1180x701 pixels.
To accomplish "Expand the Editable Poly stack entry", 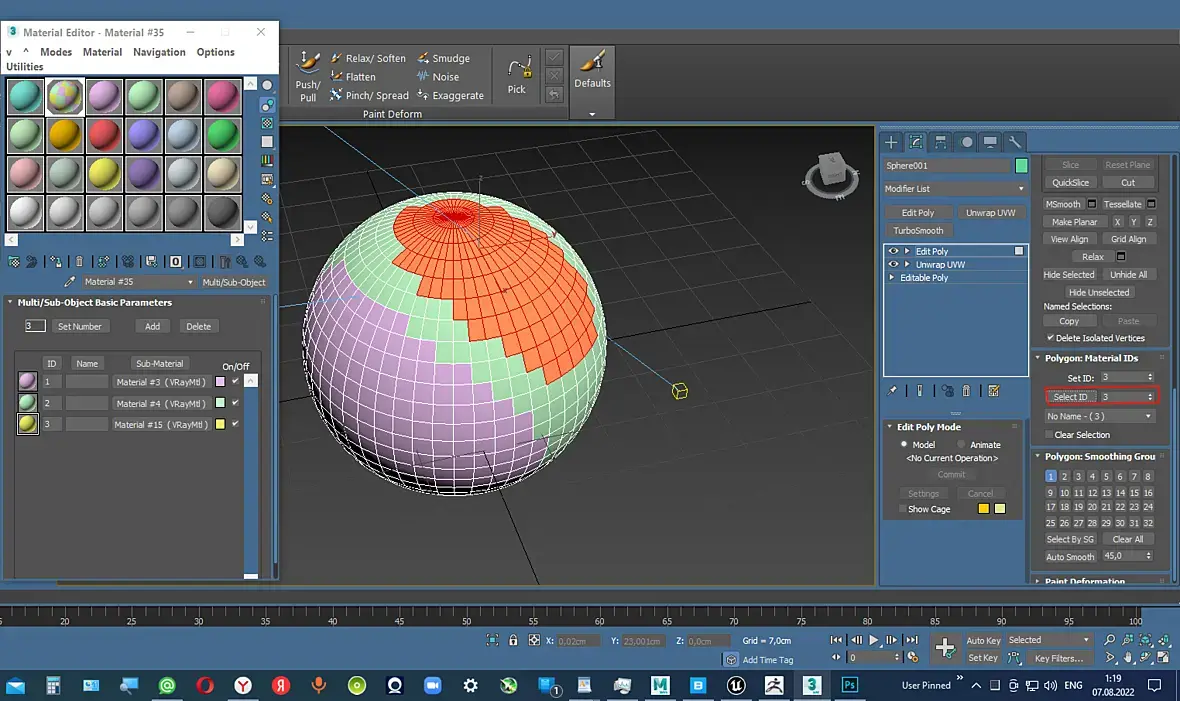I will click(x=892, y=278).
